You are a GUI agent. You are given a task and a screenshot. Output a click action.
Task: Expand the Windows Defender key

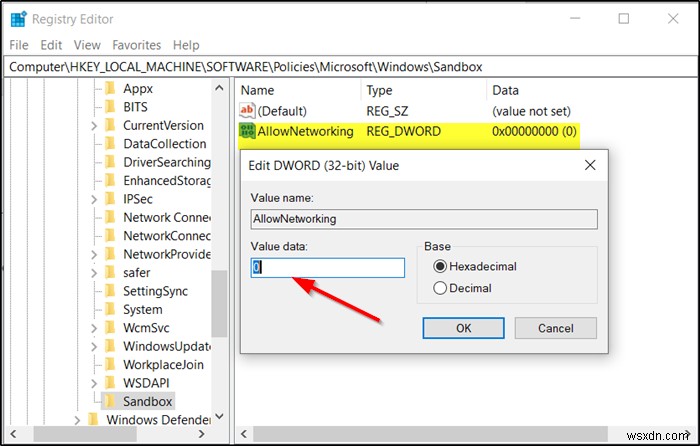click(x=77, y=420)
